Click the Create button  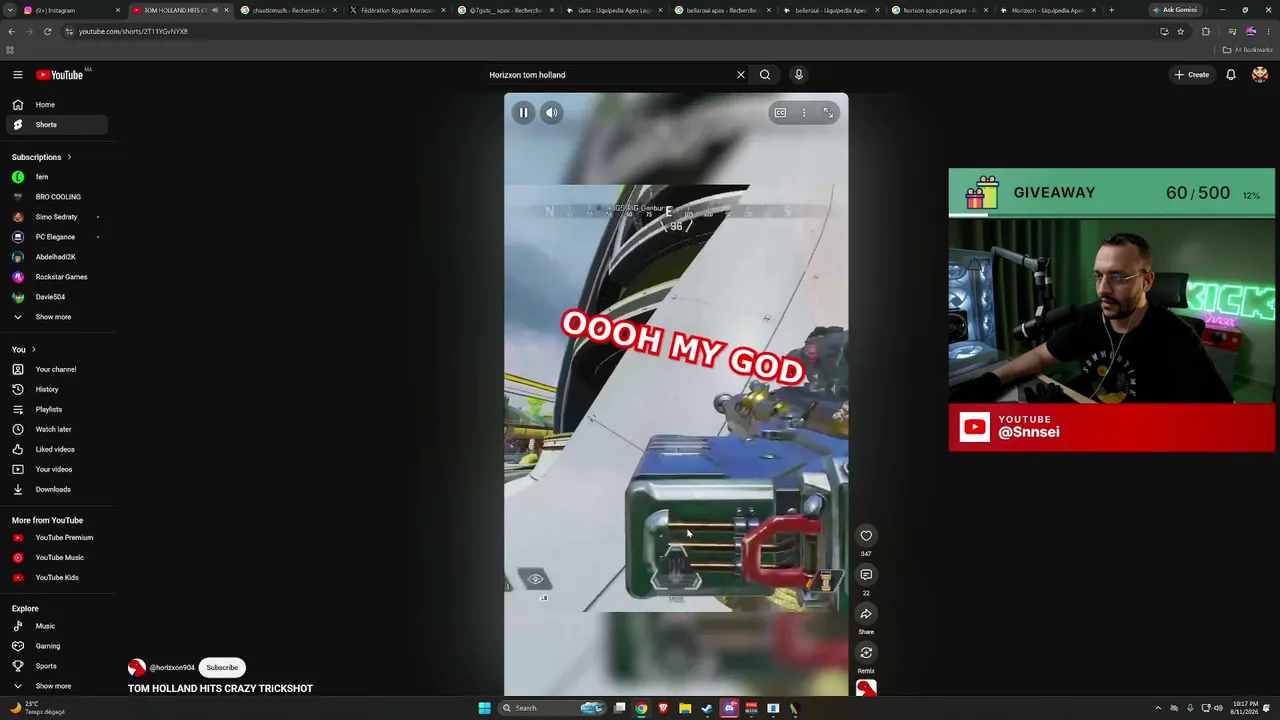(x=1192, y=75)
